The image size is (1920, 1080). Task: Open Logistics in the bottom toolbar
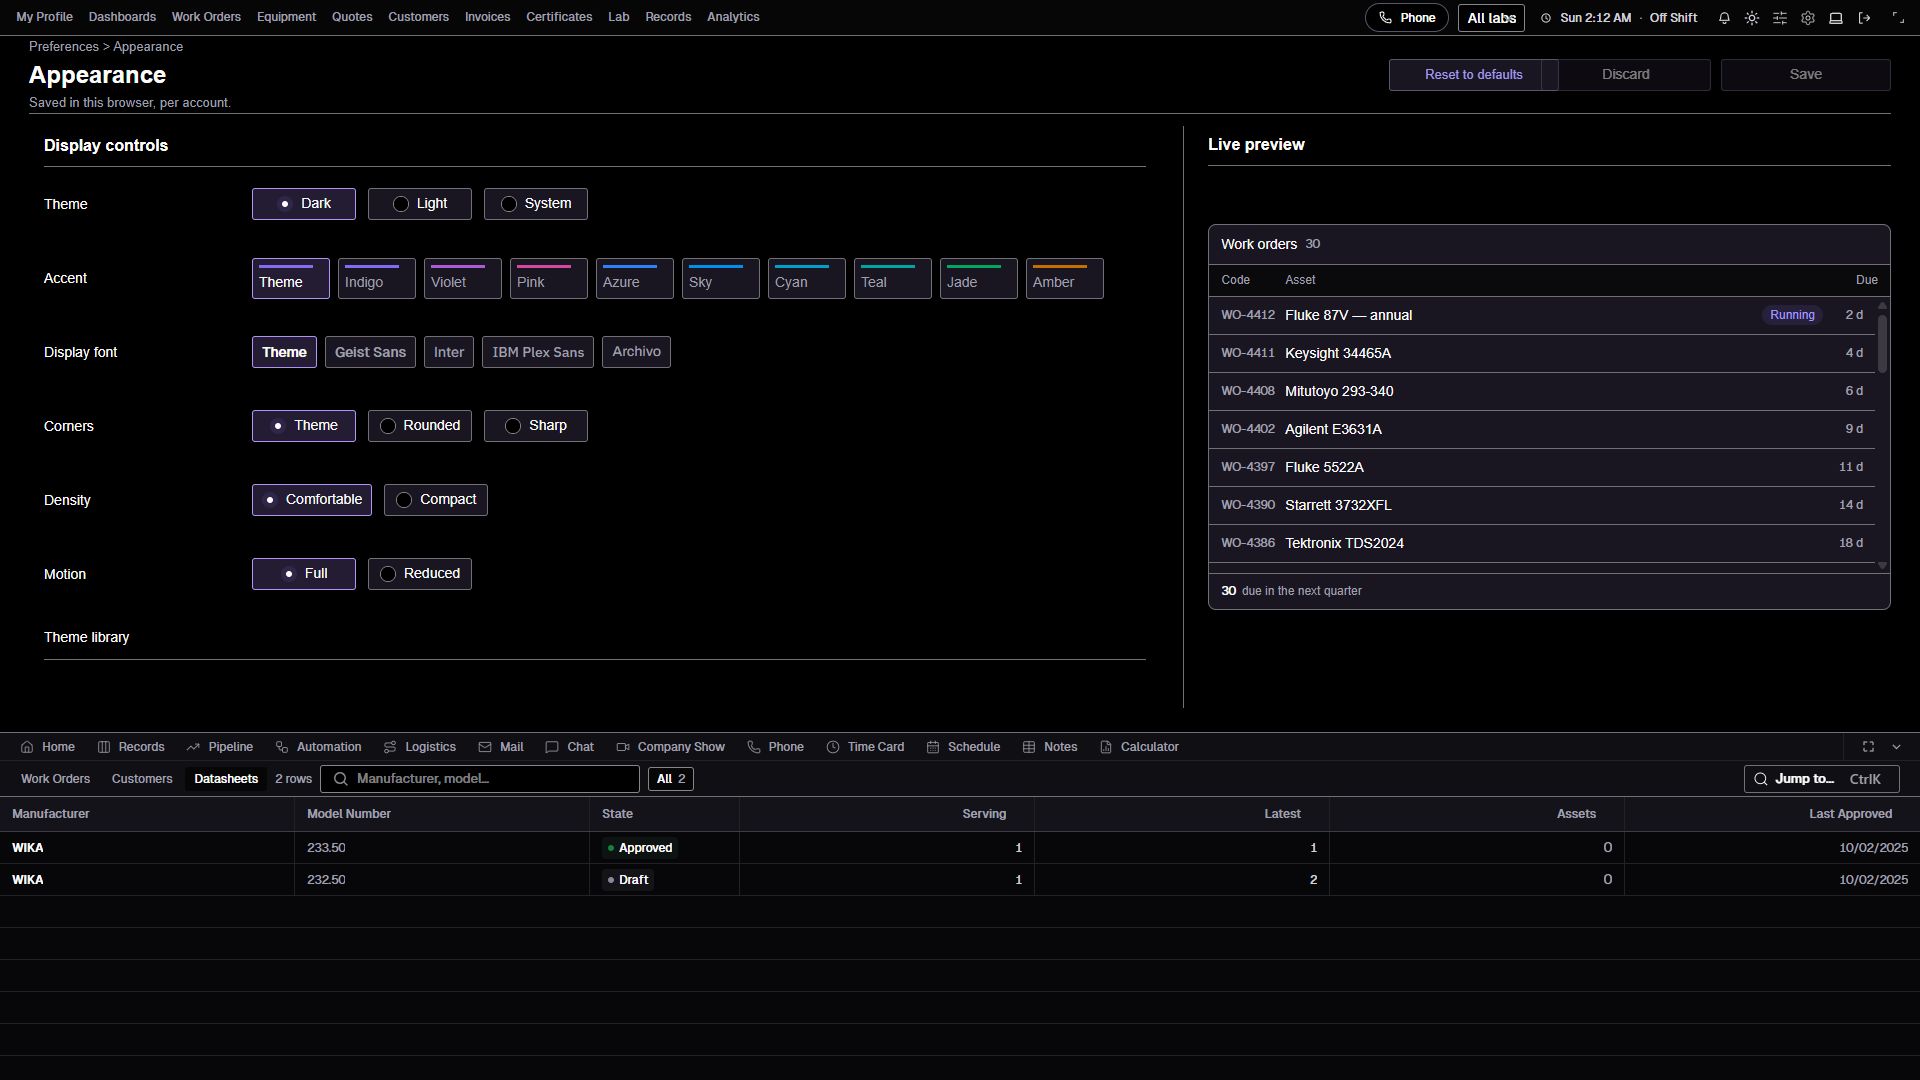point(420,747)
